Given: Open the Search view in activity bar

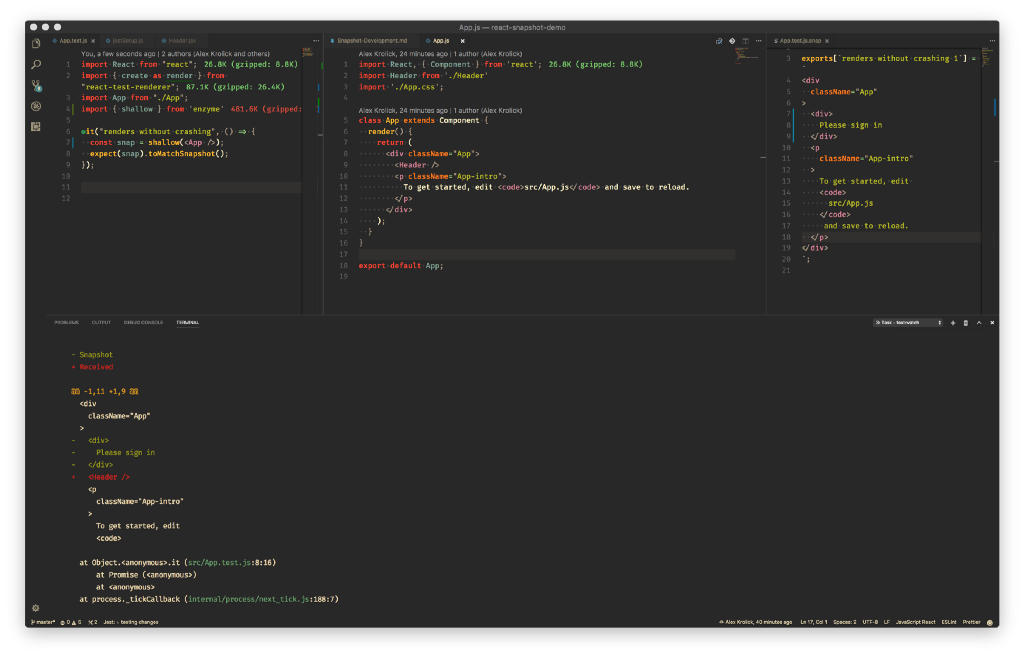Looking at the screenshot, I should (x=36, y=64).
